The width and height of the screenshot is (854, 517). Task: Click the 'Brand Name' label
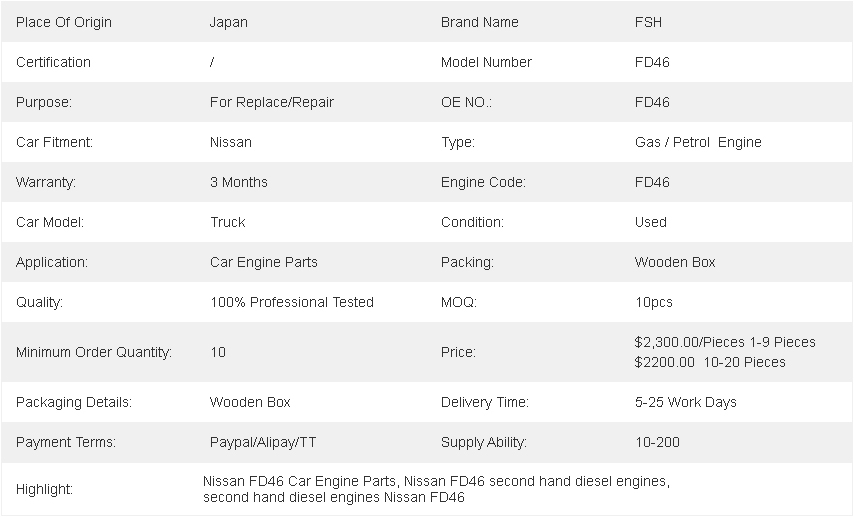[x=480, y=22]
